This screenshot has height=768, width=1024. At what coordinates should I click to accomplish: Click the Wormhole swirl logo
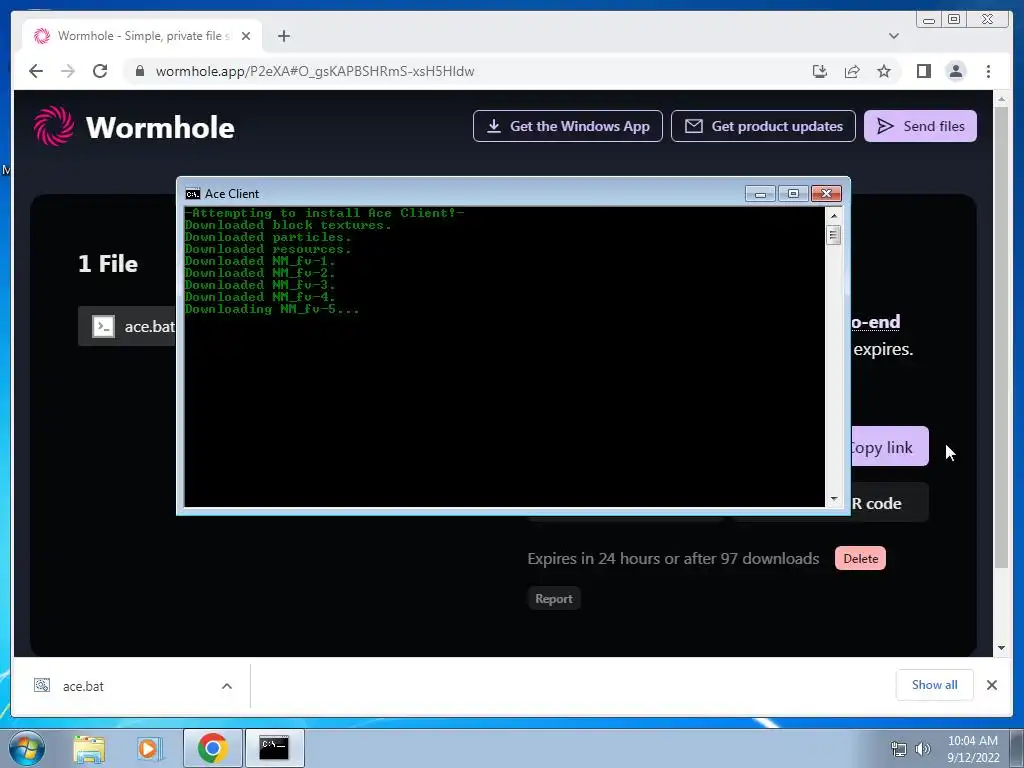click(x=54, y=126)
